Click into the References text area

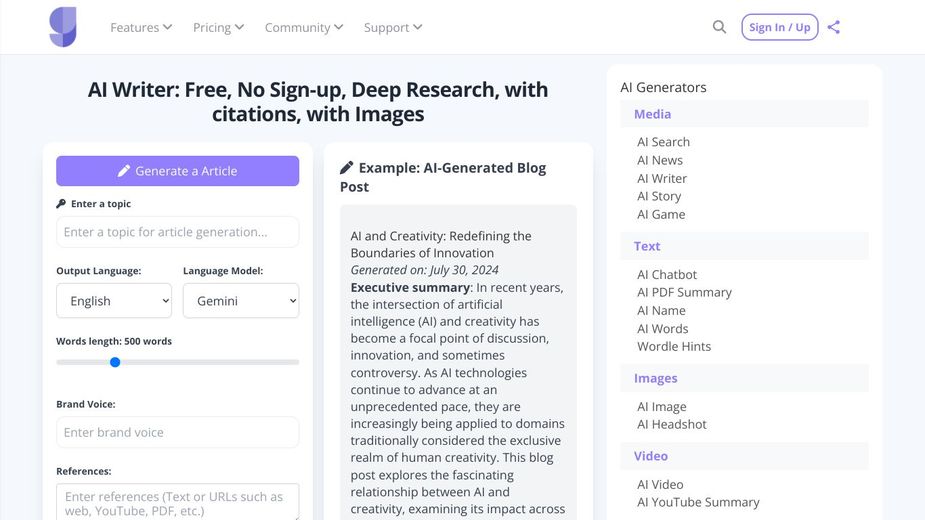click(x=178, y=503)
